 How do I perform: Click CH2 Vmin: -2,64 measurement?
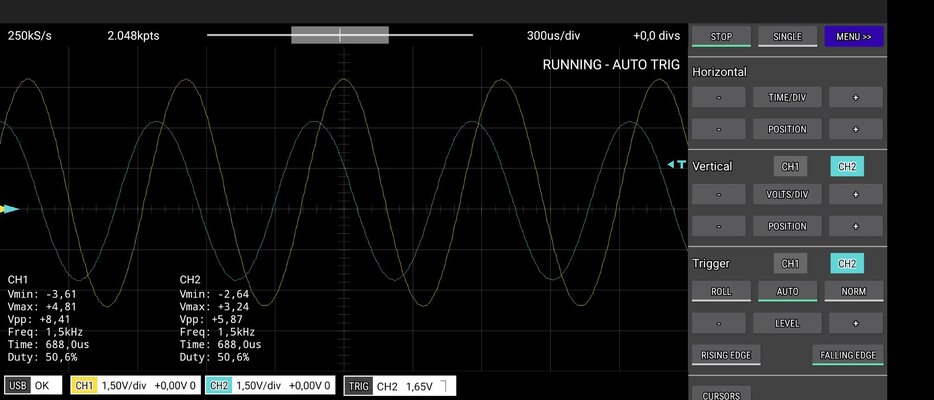point(214,294)
